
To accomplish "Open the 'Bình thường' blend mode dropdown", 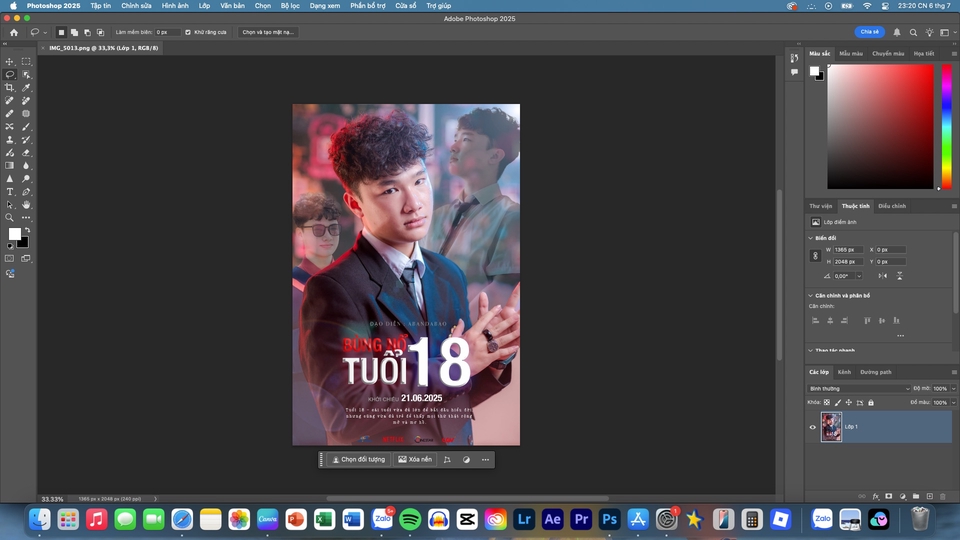I will coord(859,389).
